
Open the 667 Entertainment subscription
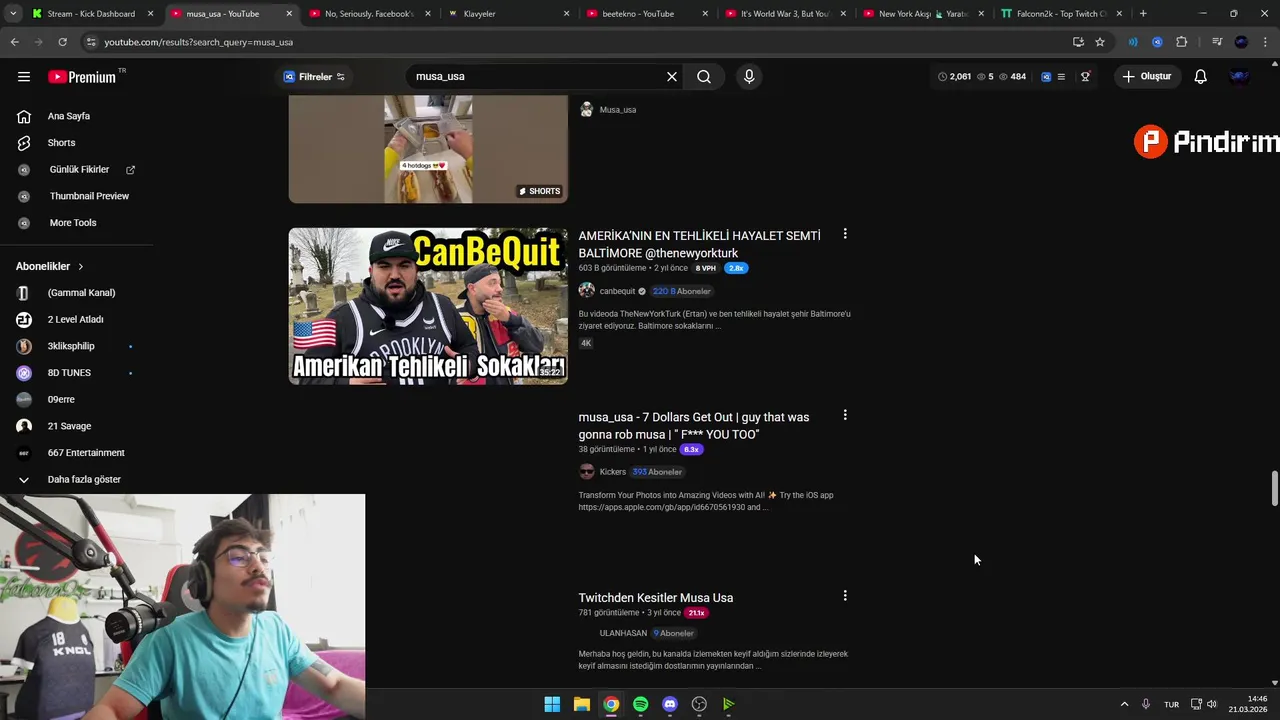click(x=86, y=452)
